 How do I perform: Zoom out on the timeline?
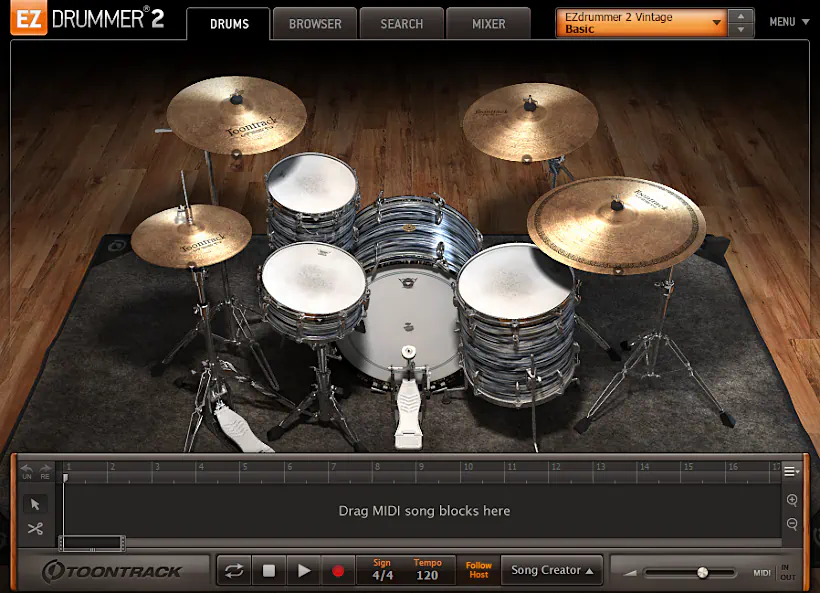[x=792, y=524]
